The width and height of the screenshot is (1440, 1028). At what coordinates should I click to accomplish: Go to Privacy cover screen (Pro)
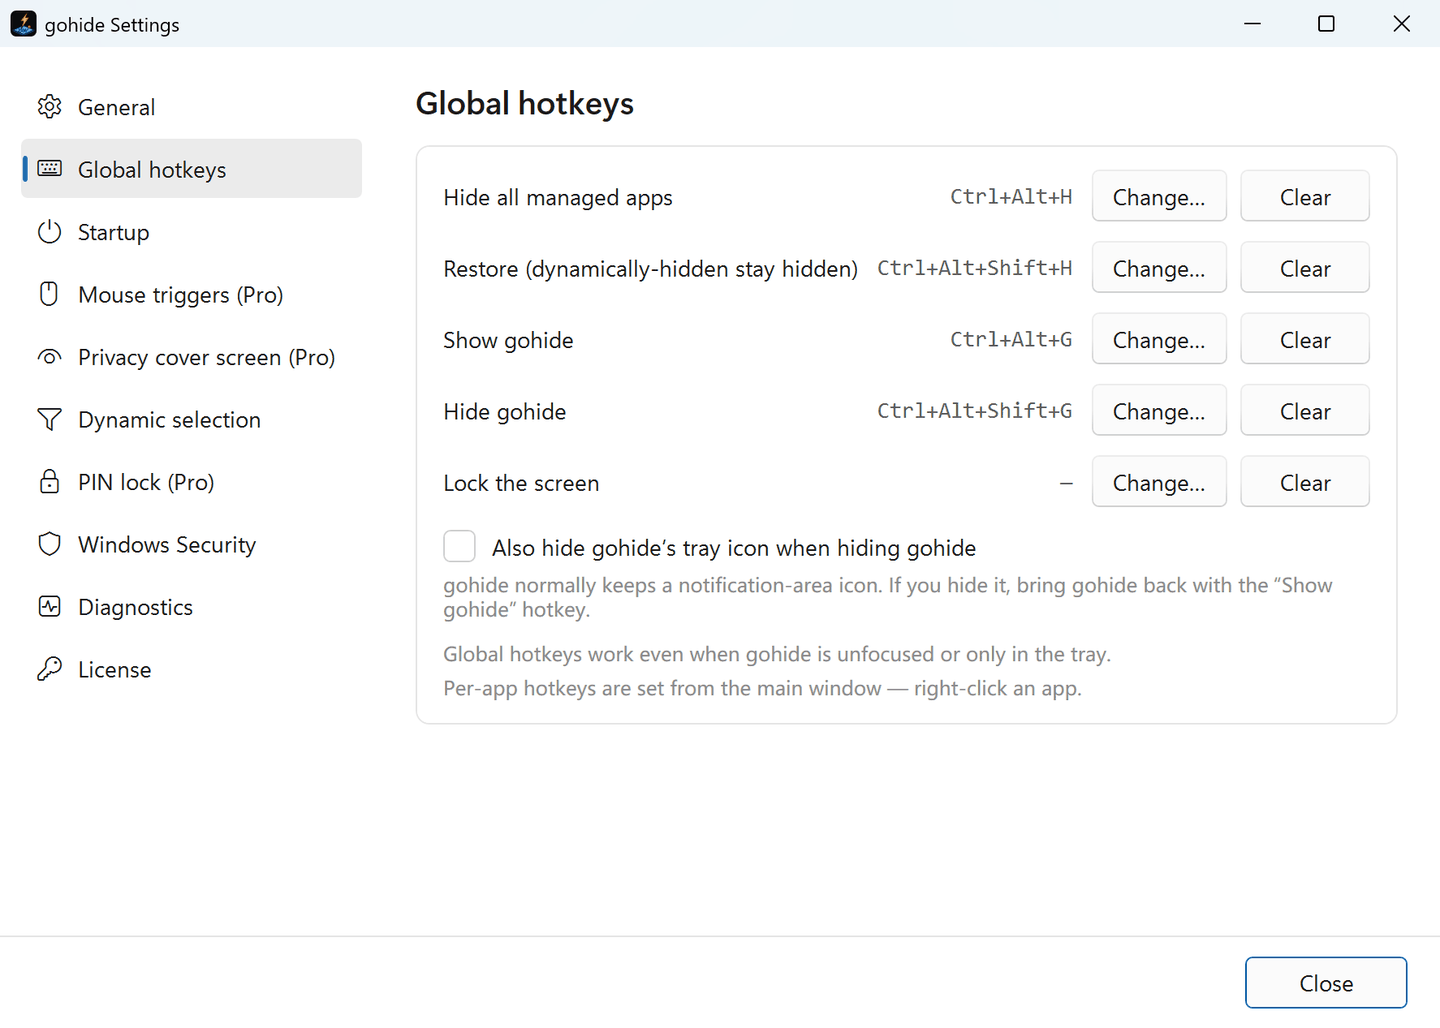point(191,356)
